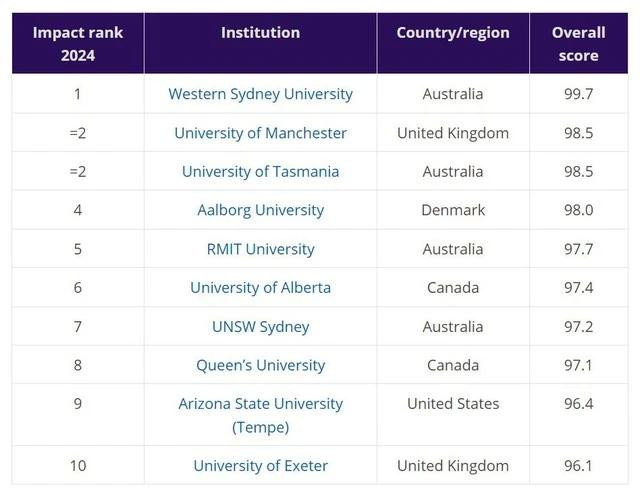Click the University of Alberta link
This screenshot has height=496, width=640.
coord(260,288)
